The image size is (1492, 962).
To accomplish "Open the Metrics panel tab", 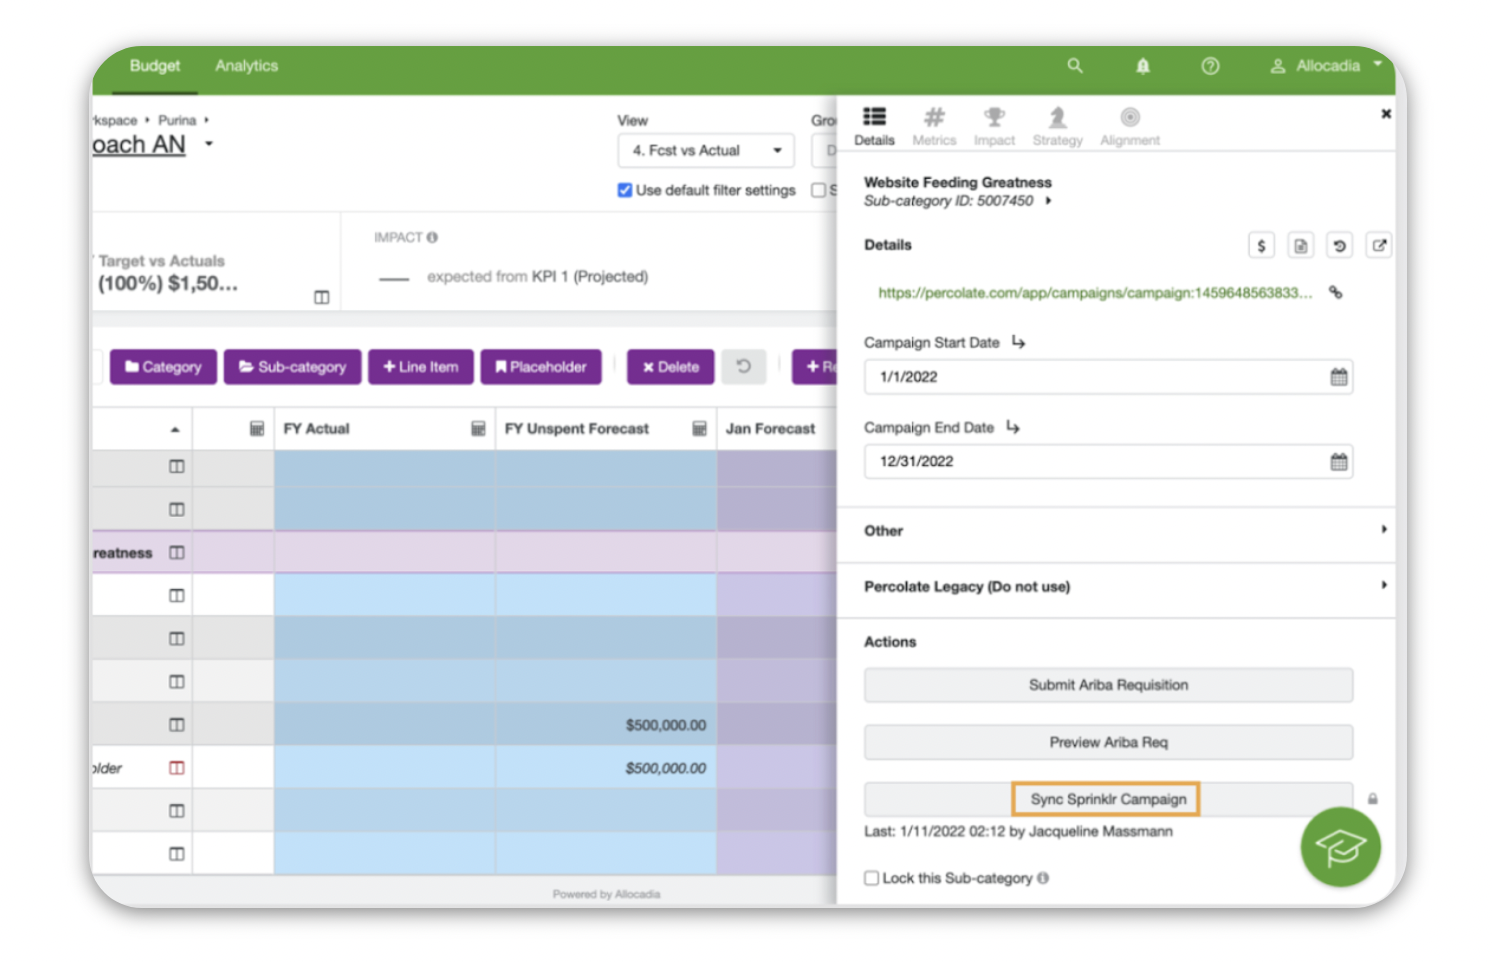I will click(x=934, y=127).
